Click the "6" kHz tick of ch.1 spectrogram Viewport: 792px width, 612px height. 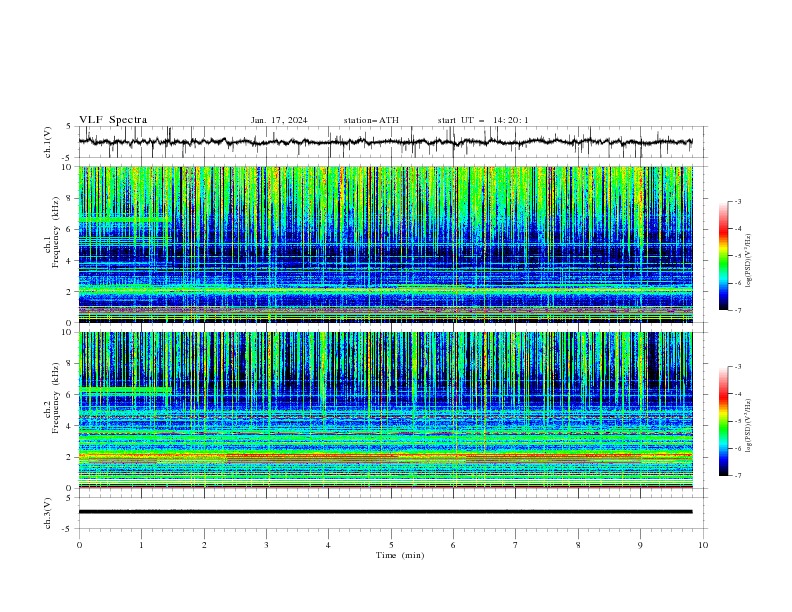click(x=70, y=229)
